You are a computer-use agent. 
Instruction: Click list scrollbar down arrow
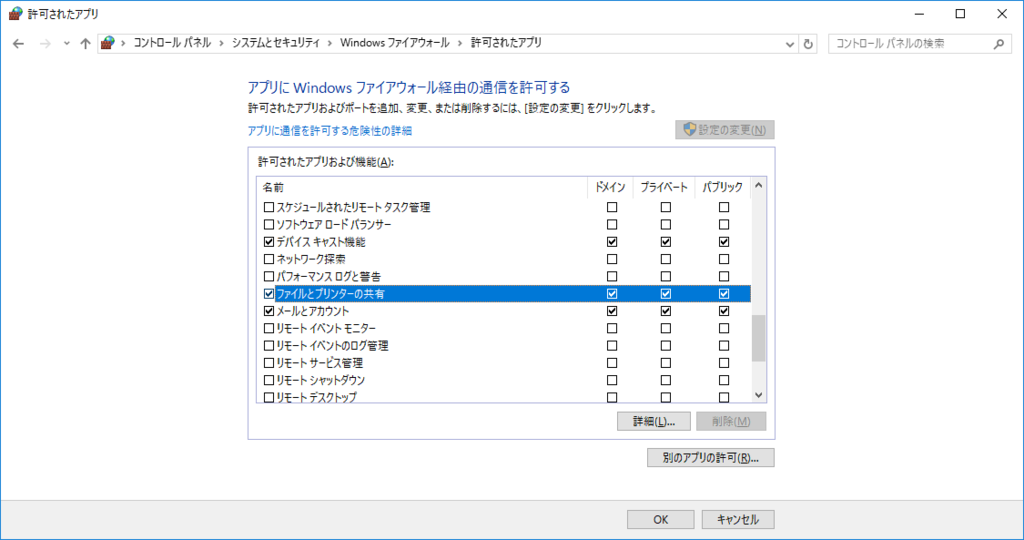758,394
